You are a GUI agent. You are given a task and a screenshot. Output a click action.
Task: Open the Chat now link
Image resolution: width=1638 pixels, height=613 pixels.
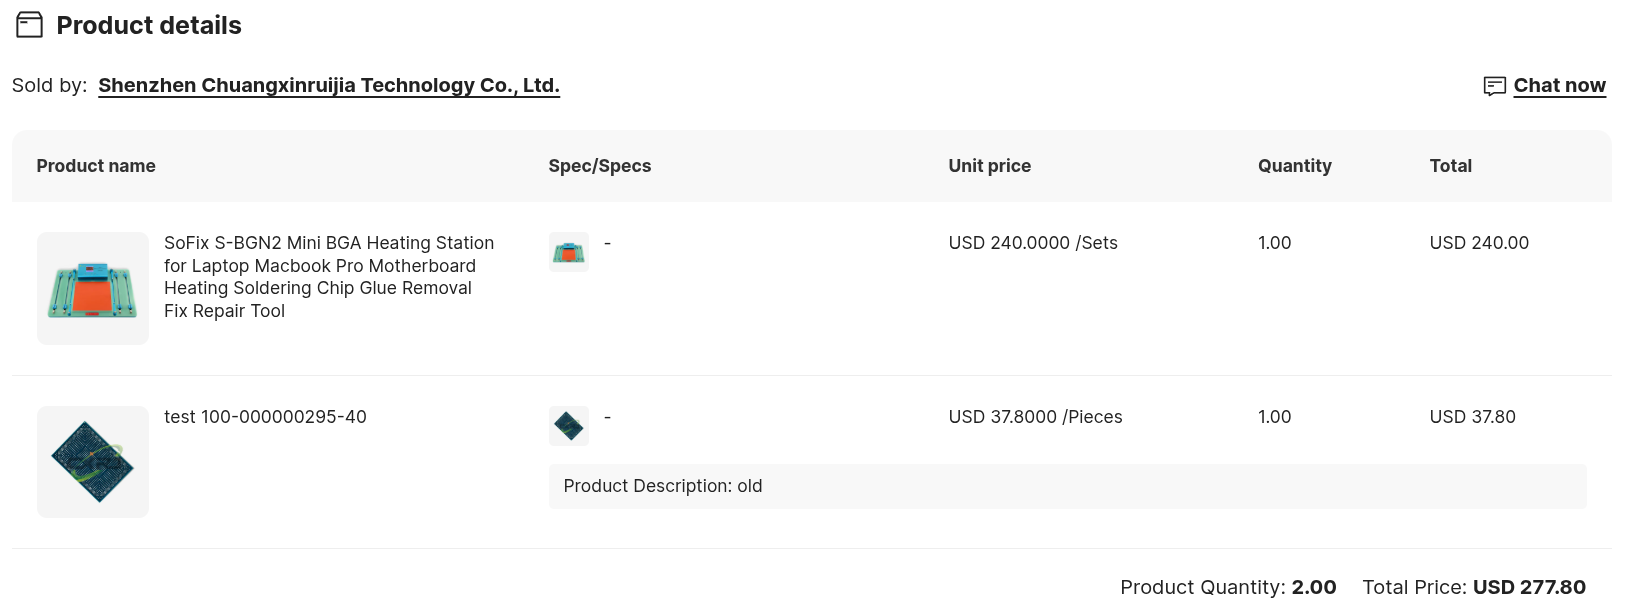click(x=1559, y=86)
